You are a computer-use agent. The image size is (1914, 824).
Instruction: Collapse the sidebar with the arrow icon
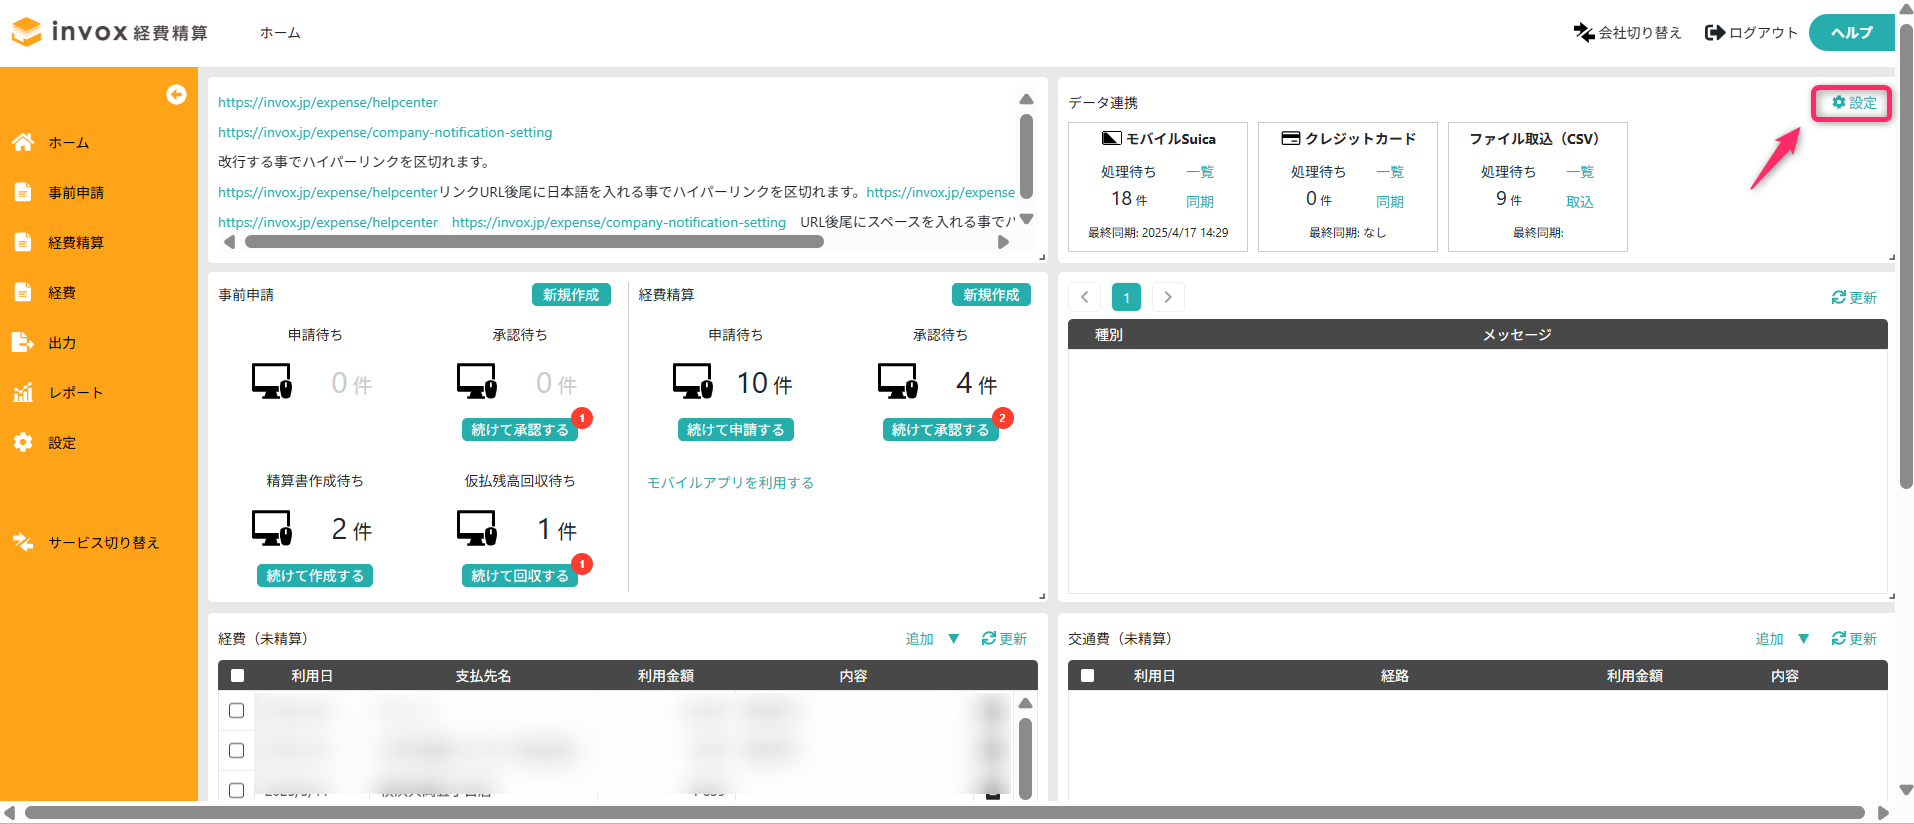click(x=176, y=94)
